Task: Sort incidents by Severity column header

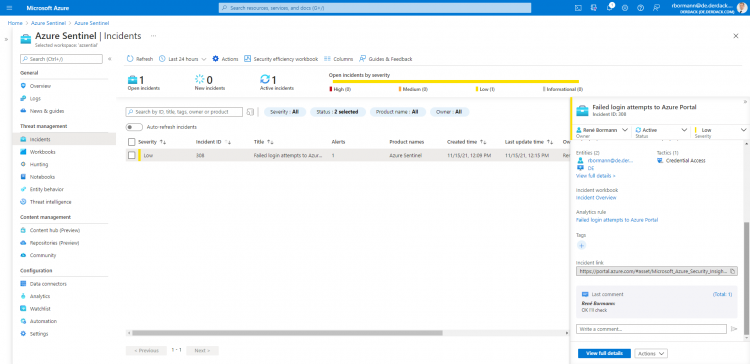Action: click(x=152, y=142)
